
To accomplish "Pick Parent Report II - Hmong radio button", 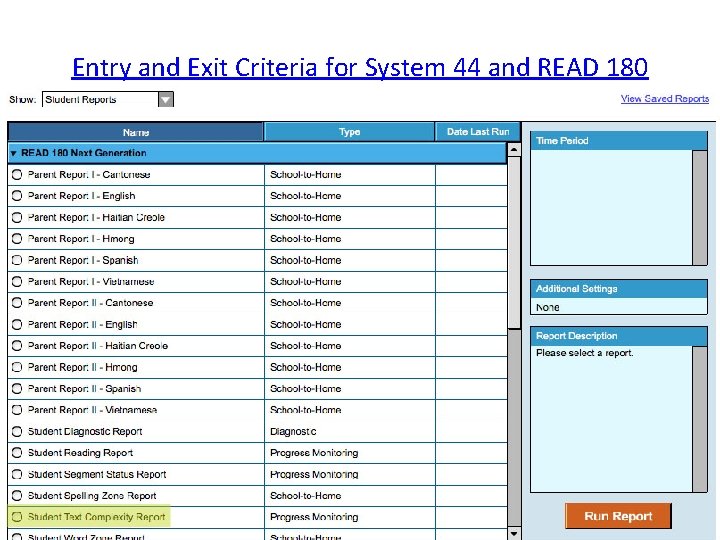I will coord(17,367).
